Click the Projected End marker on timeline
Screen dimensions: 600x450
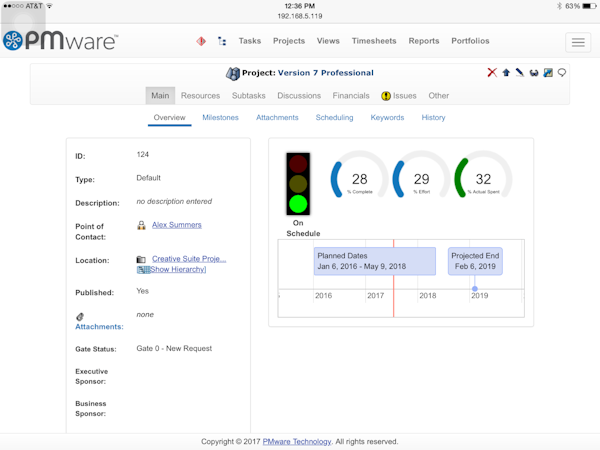[475, 261]
